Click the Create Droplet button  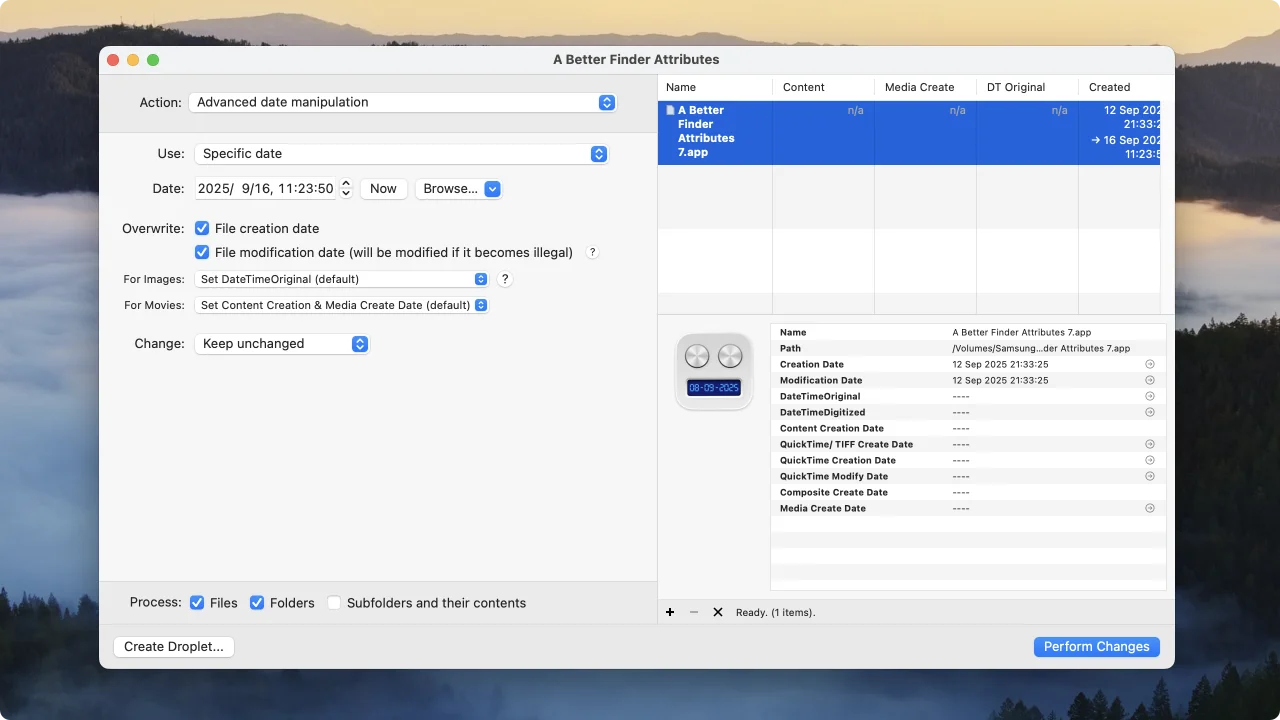pyautogui.click(x=174, y=647)
